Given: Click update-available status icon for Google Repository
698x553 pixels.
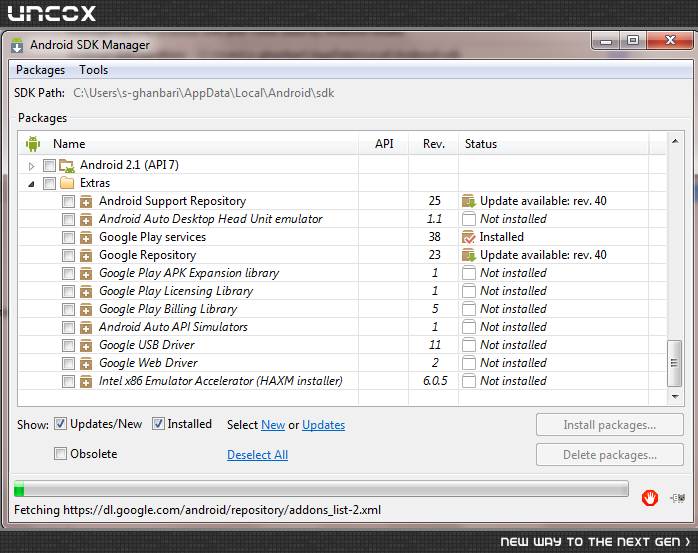Looking at the screenshot, I should (x=469, y=255).
